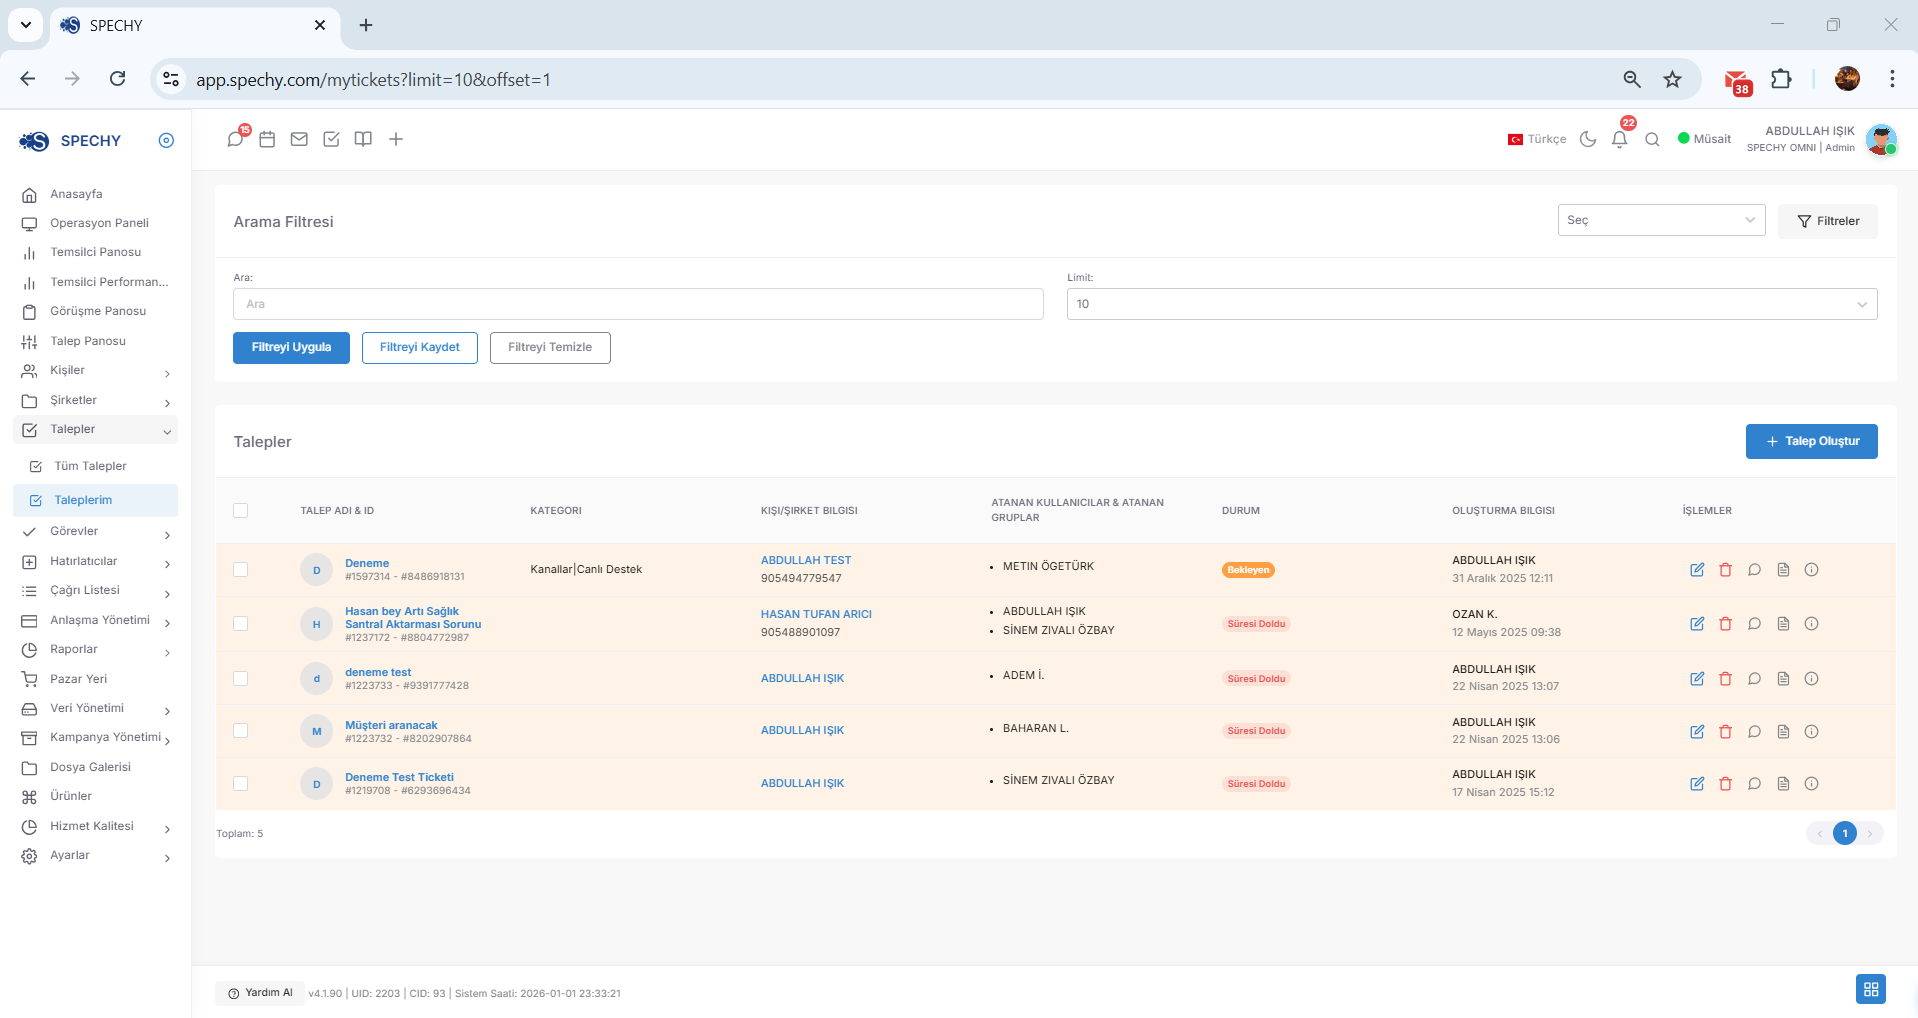Expand Şirketler sidebar menu
The width and height of the screenshot is (1918, 1018).
pos(96,400)
